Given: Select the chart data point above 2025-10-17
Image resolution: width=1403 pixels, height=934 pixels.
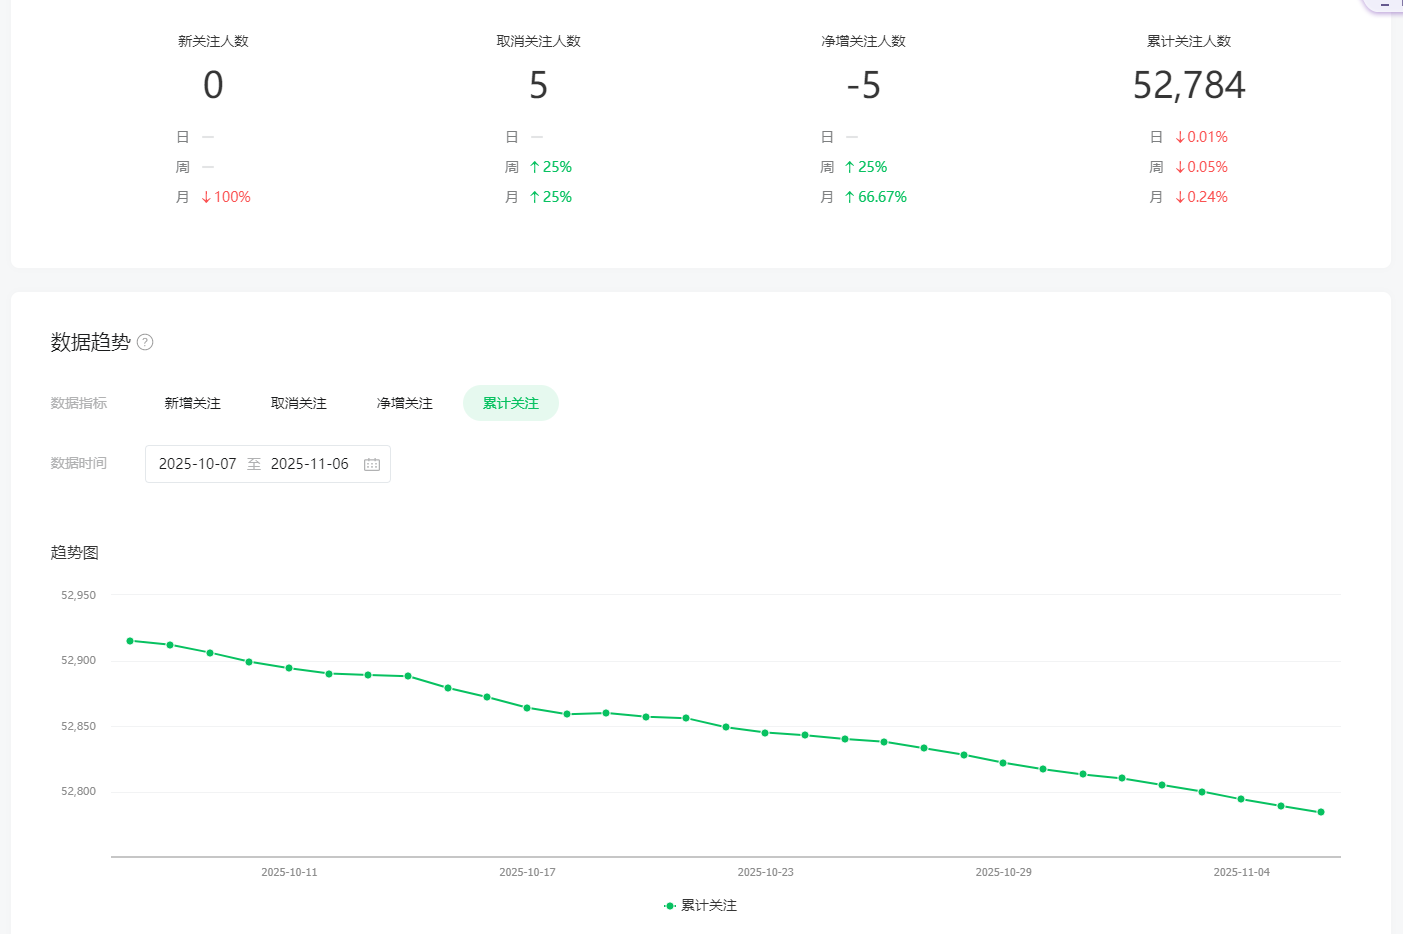Looking at the screenshot, I should pos(527,708).
